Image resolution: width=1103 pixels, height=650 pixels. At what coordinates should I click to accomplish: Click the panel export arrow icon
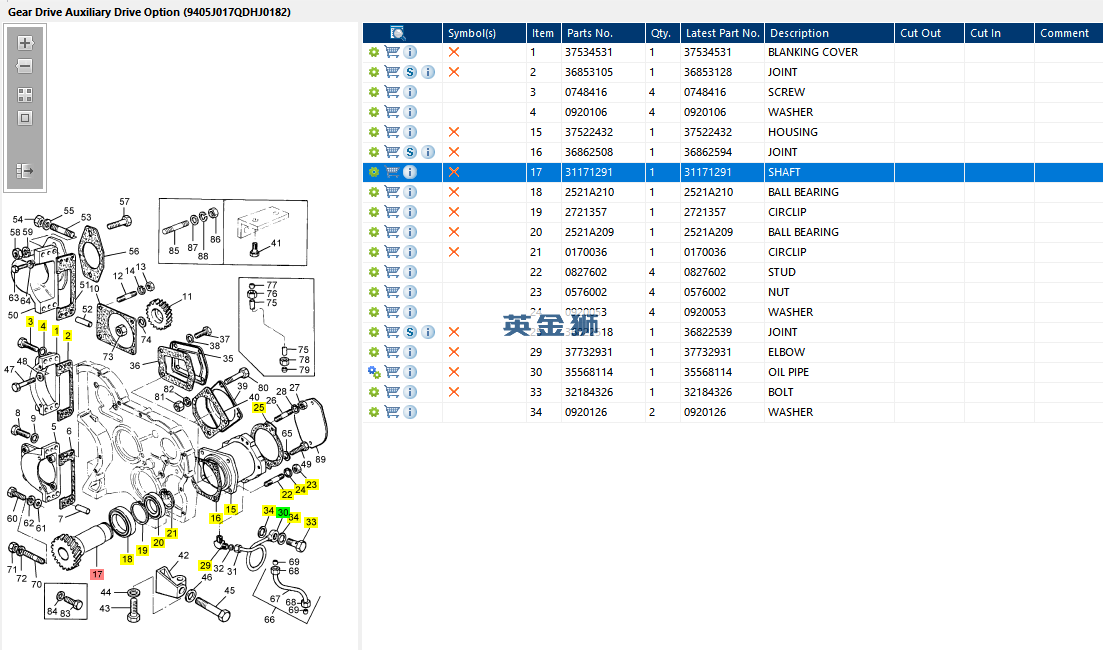[x=25, y=170]
